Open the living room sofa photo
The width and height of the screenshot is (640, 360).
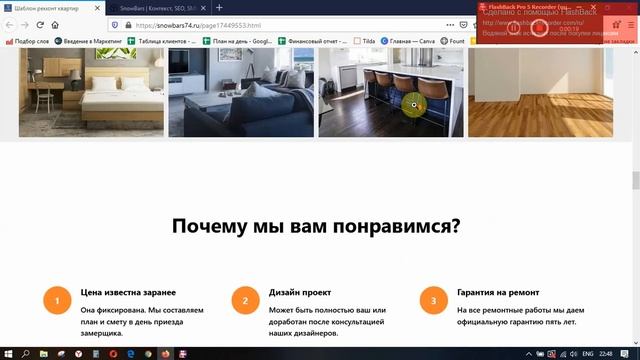(x=241, y=92)
